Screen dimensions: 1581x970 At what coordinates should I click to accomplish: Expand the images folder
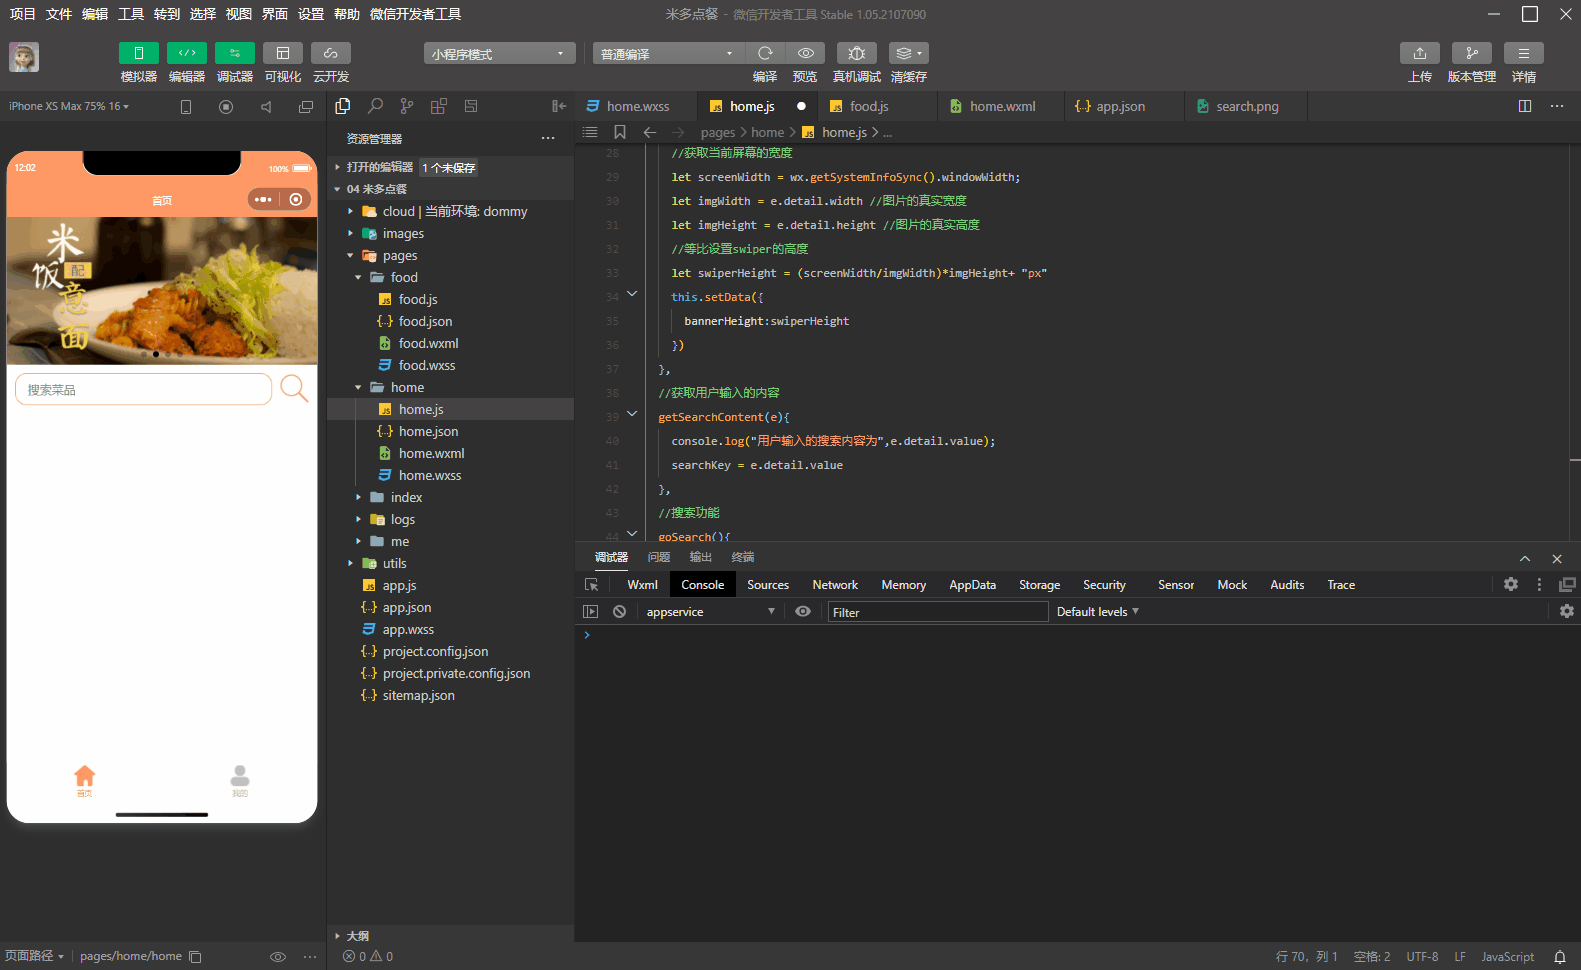(350, 233)
